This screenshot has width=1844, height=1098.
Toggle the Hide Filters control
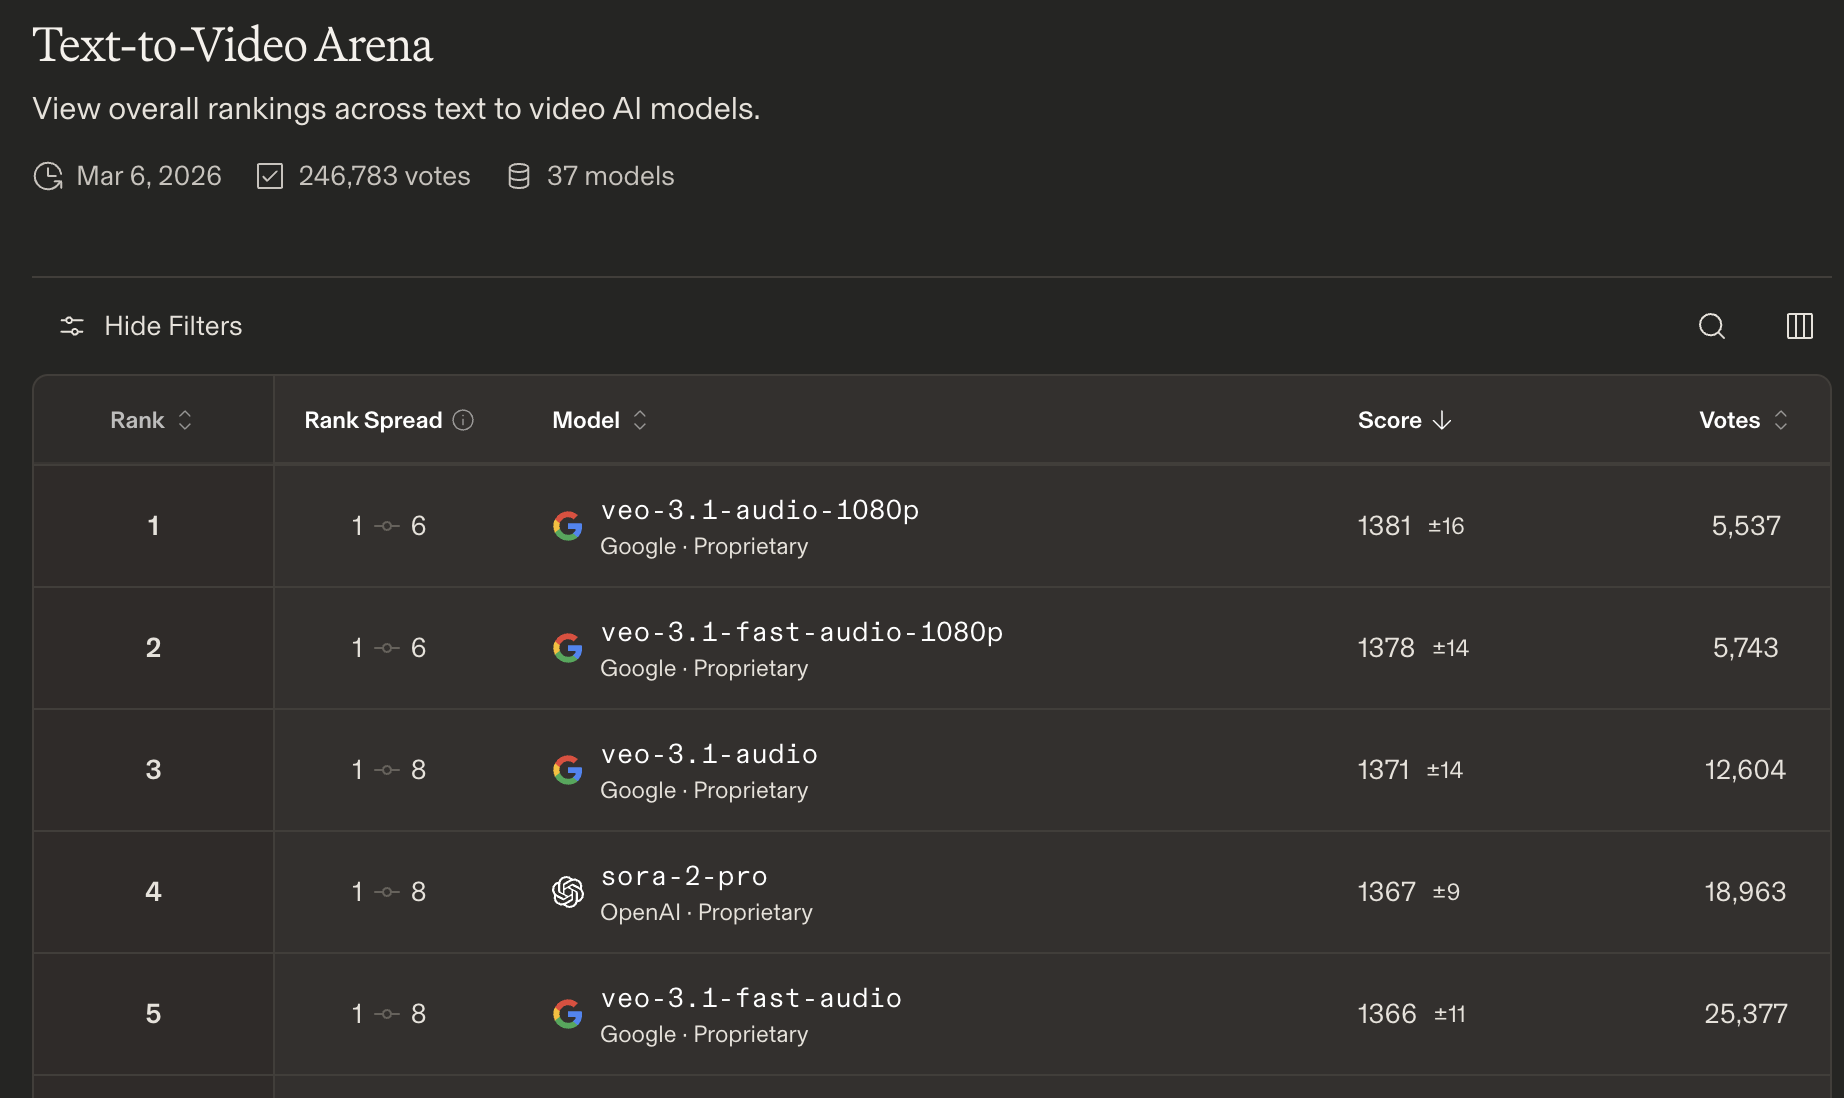coord(151,326)
